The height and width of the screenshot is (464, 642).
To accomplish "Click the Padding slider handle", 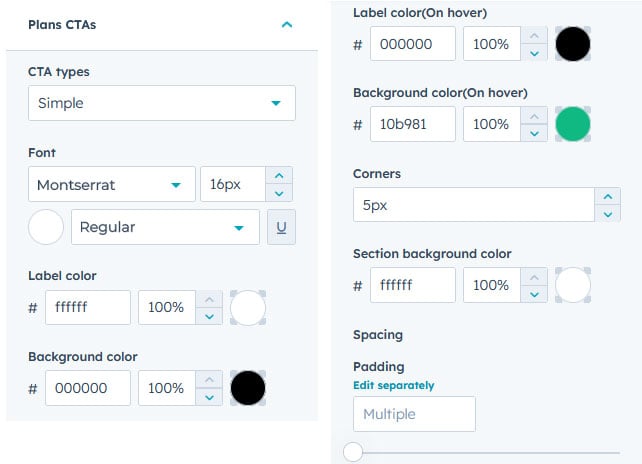I will pyautogui.click(x=353, y=452).
